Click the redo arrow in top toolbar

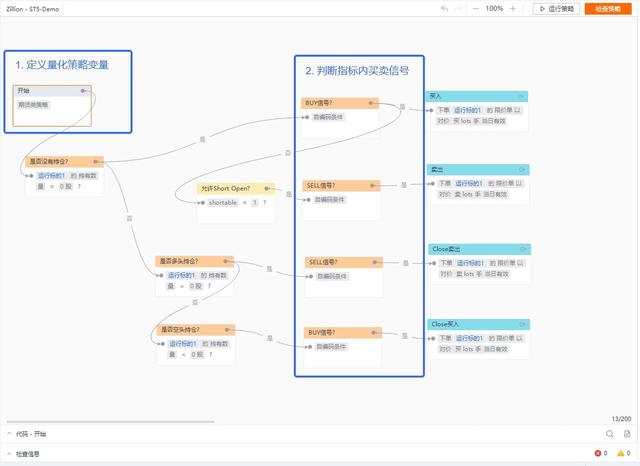coord(458,9)
